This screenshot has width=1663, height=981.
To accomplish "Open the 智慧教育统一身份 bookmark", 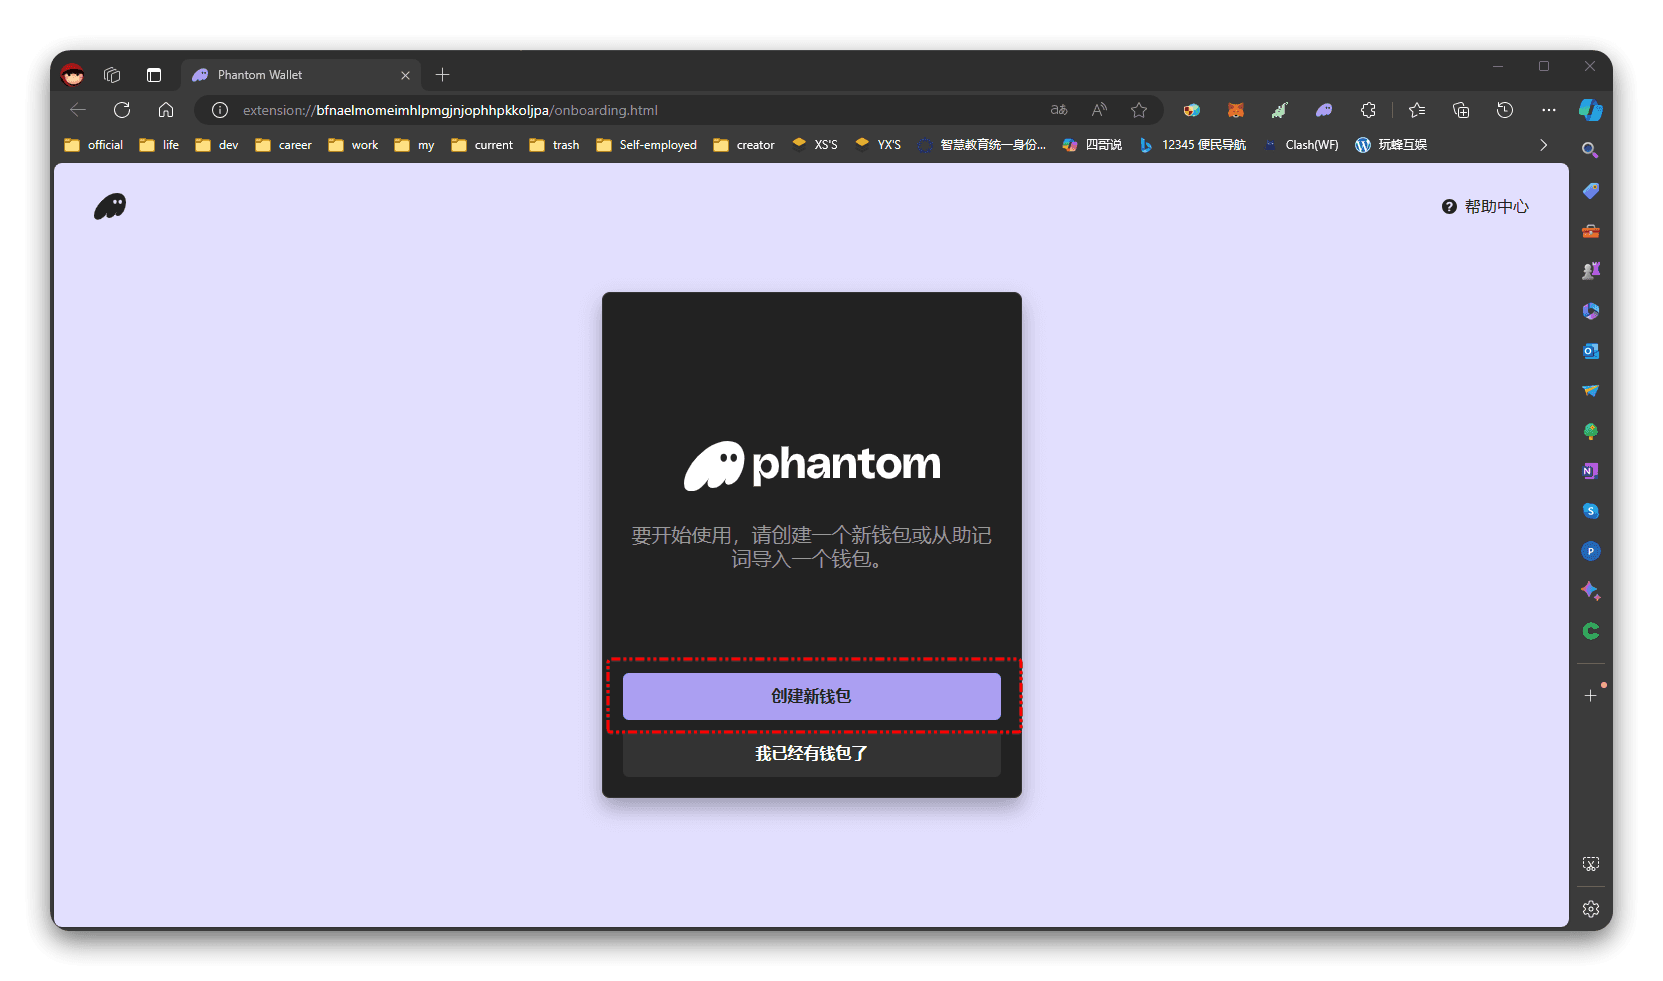I will click(x=982, y=145).
